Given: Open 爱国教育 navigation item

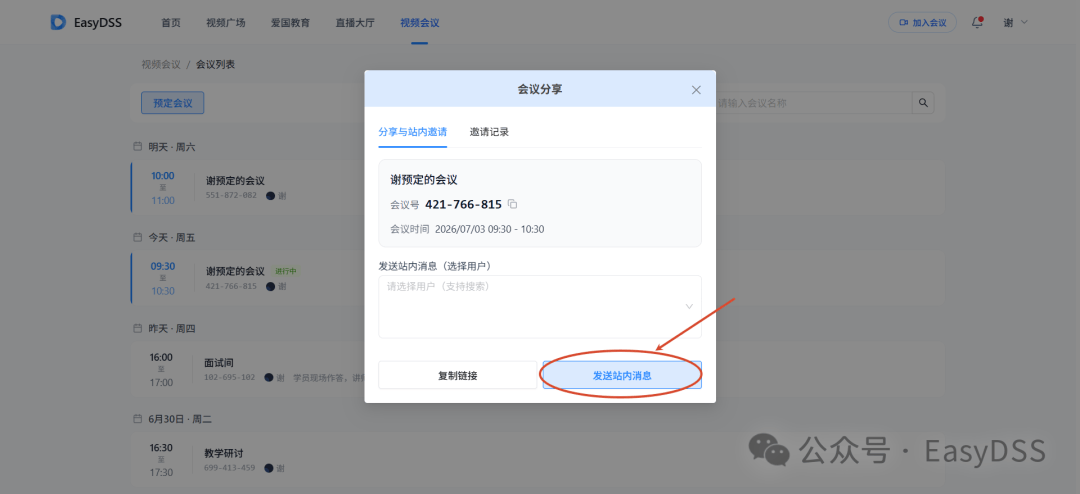Looking at the screenshot, I should pos(291,23).
